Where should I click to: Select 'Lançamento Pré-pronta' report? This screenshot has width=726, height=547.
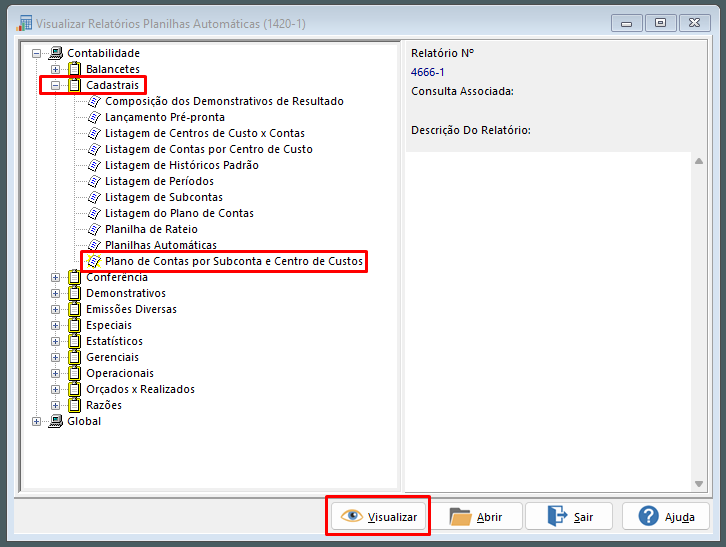tap(165, 117)
